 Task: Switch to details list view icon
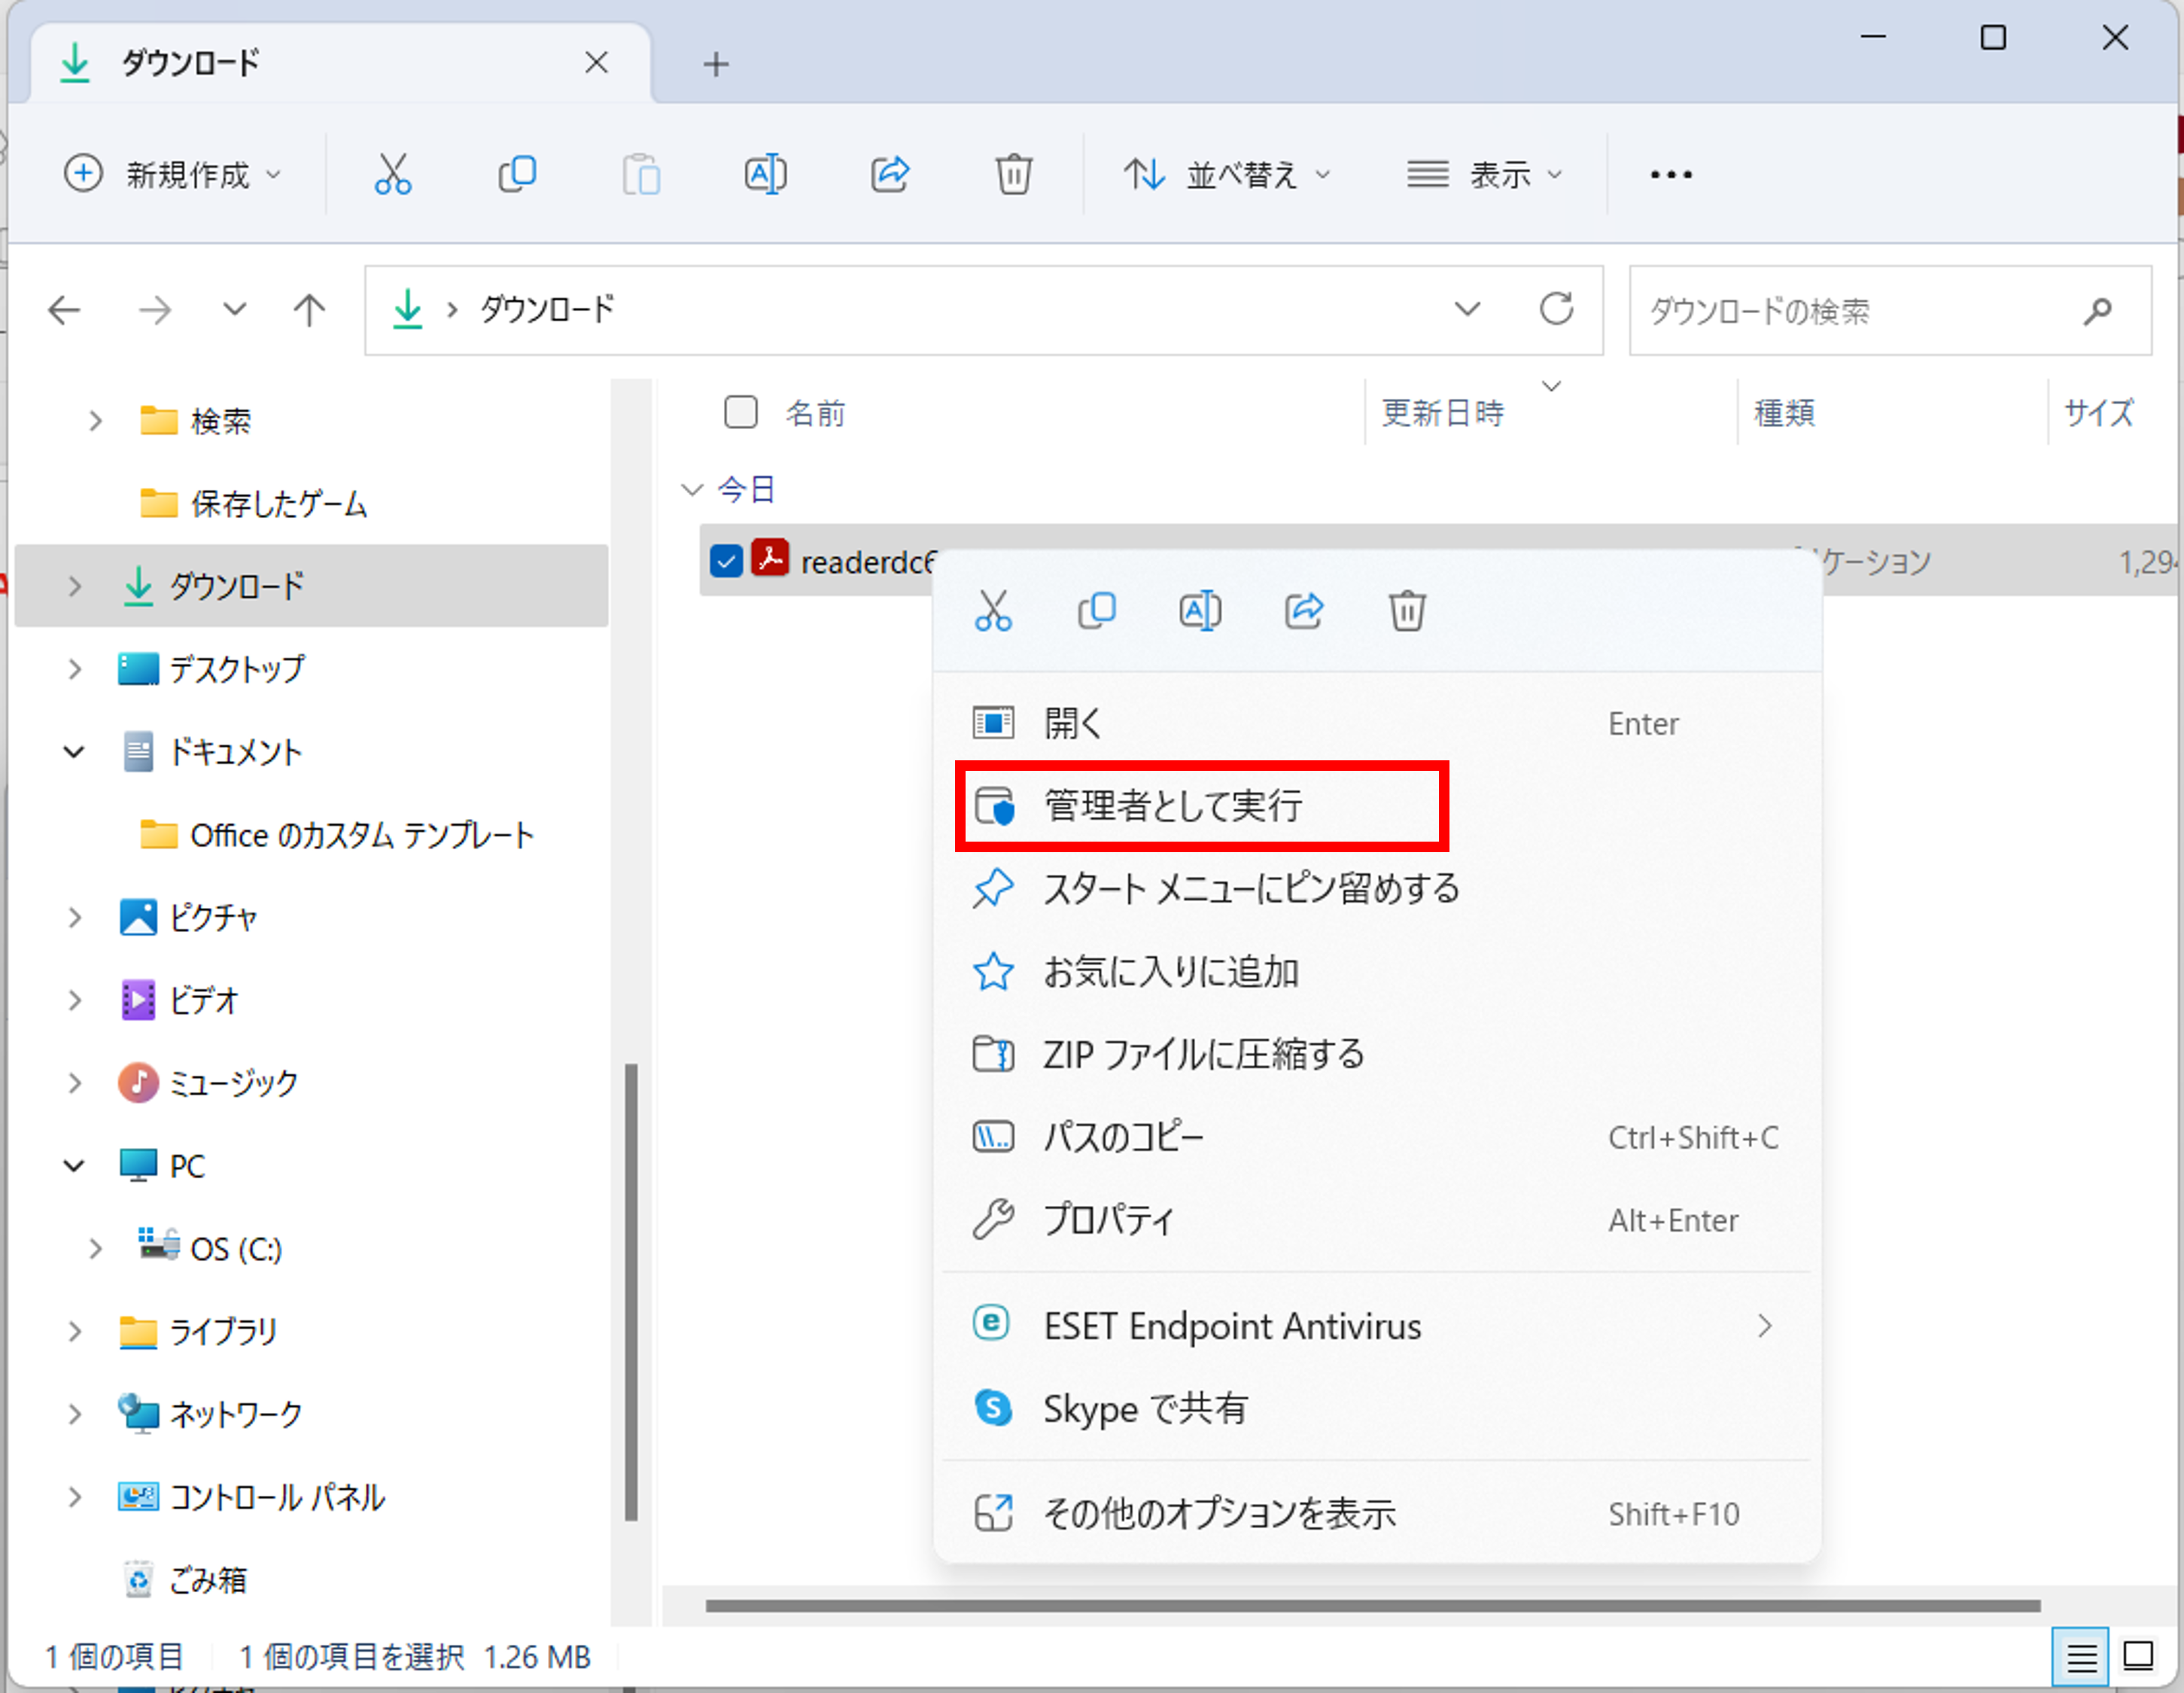tap(2080, 1657)
